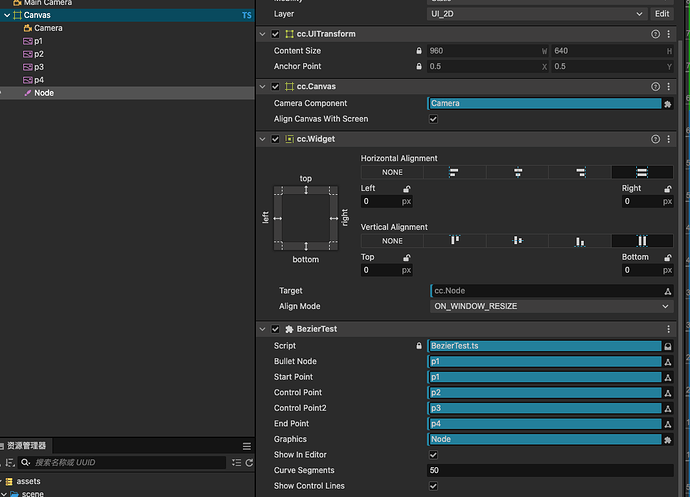The image size is (690, 497).
Task: Refresh the asset manager panel
Action: (249, 463)
